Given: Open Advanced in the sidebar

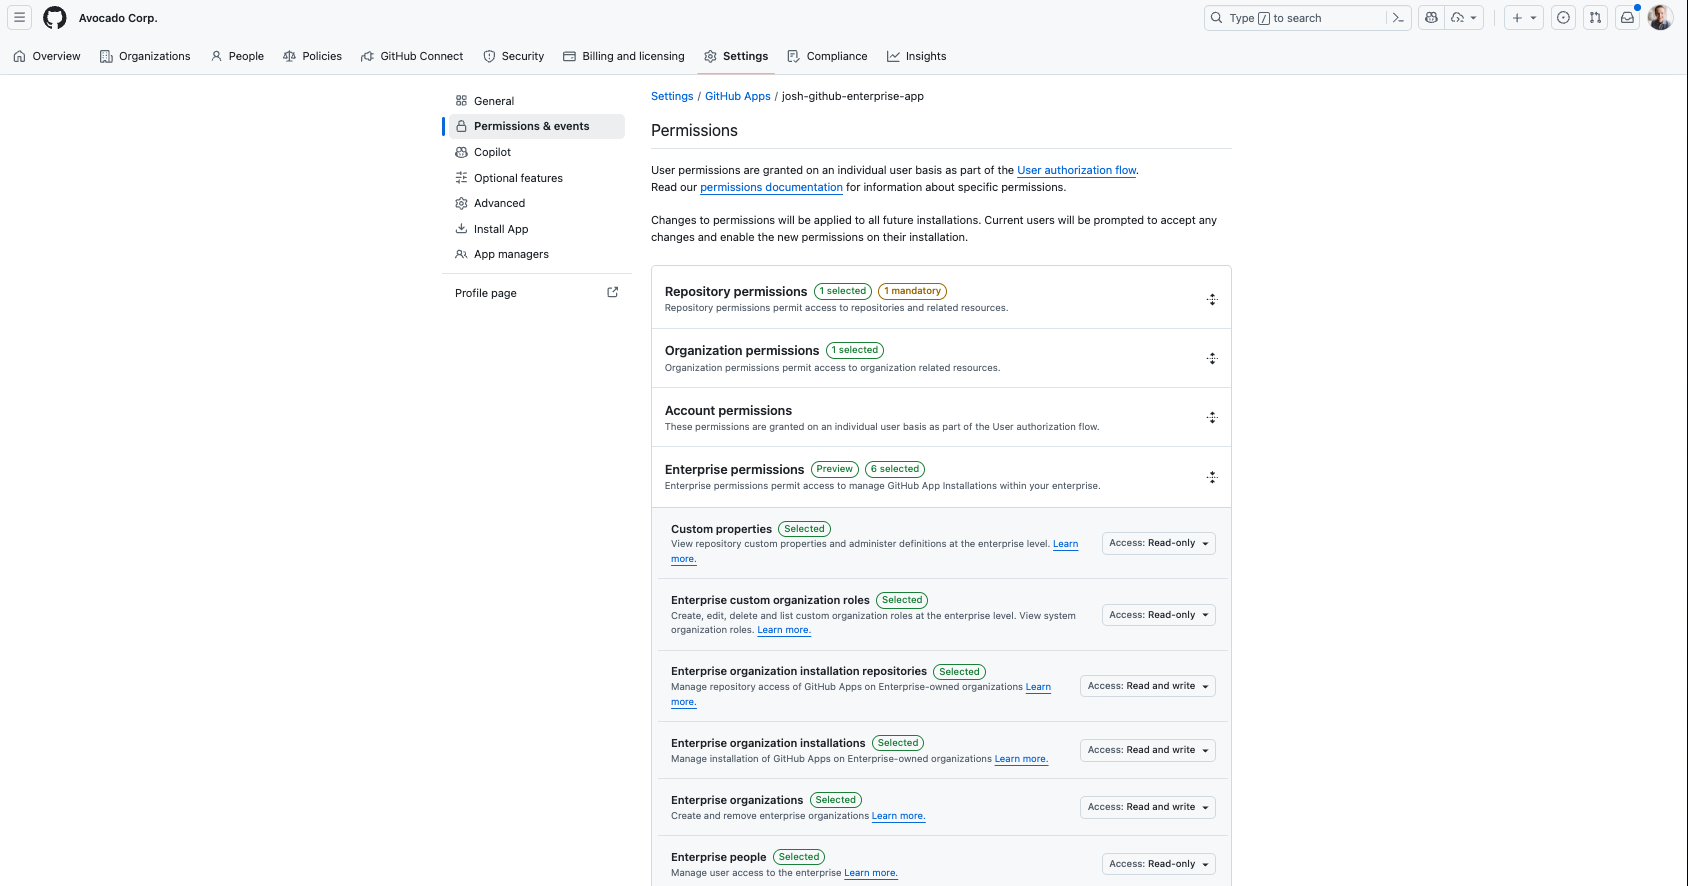Looking at the screenshot, I should [x=537, y=203].
